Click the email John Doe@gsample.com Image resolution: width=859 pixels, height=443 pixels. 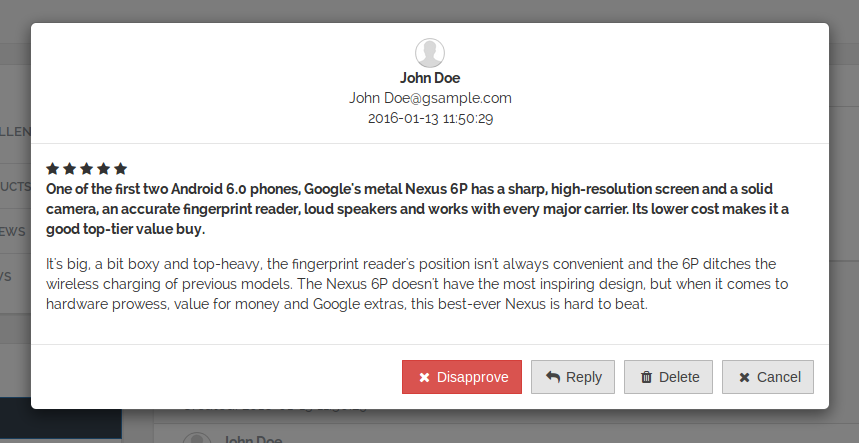(x=430, y=98)
